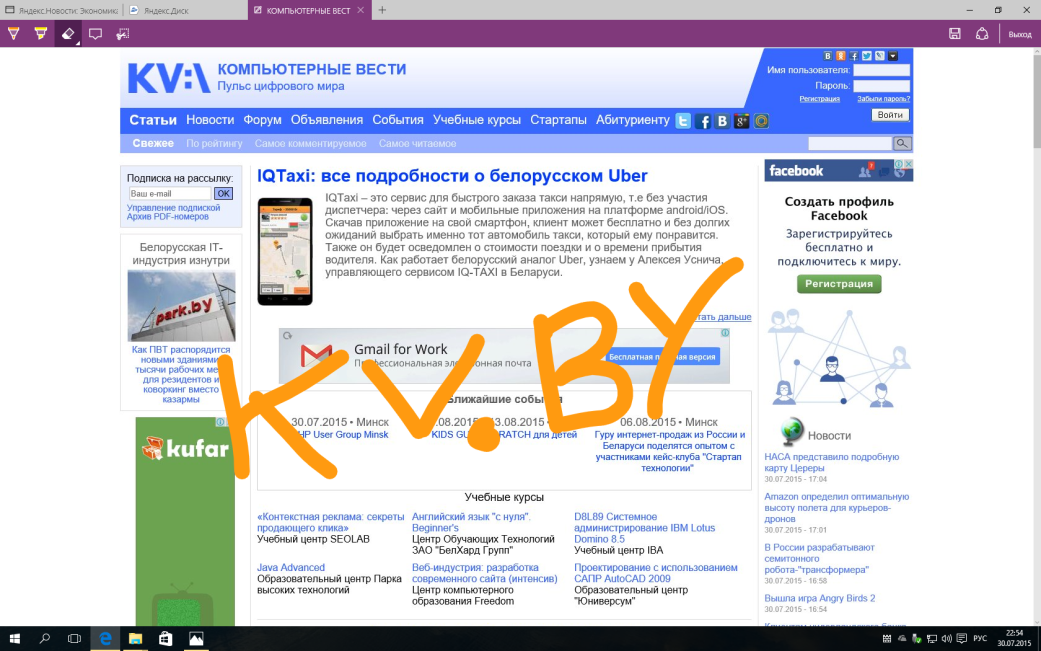Open VK icon in navigation bar
The height and width of the screenshot is (651, 1041).
[x=722, y=121]
